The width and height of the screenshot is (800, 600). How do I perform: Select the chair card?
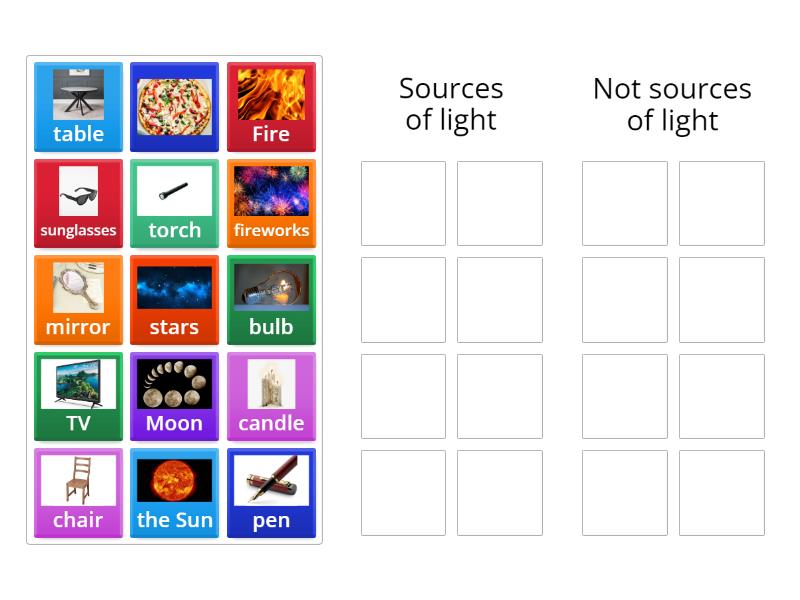[78, 493]
